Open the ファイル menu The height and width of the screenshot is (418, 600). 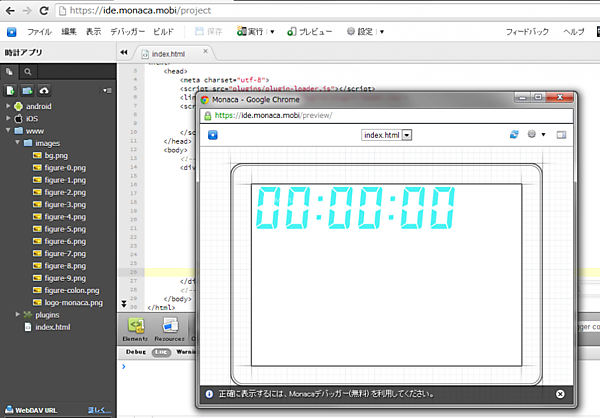coord(39,32)
